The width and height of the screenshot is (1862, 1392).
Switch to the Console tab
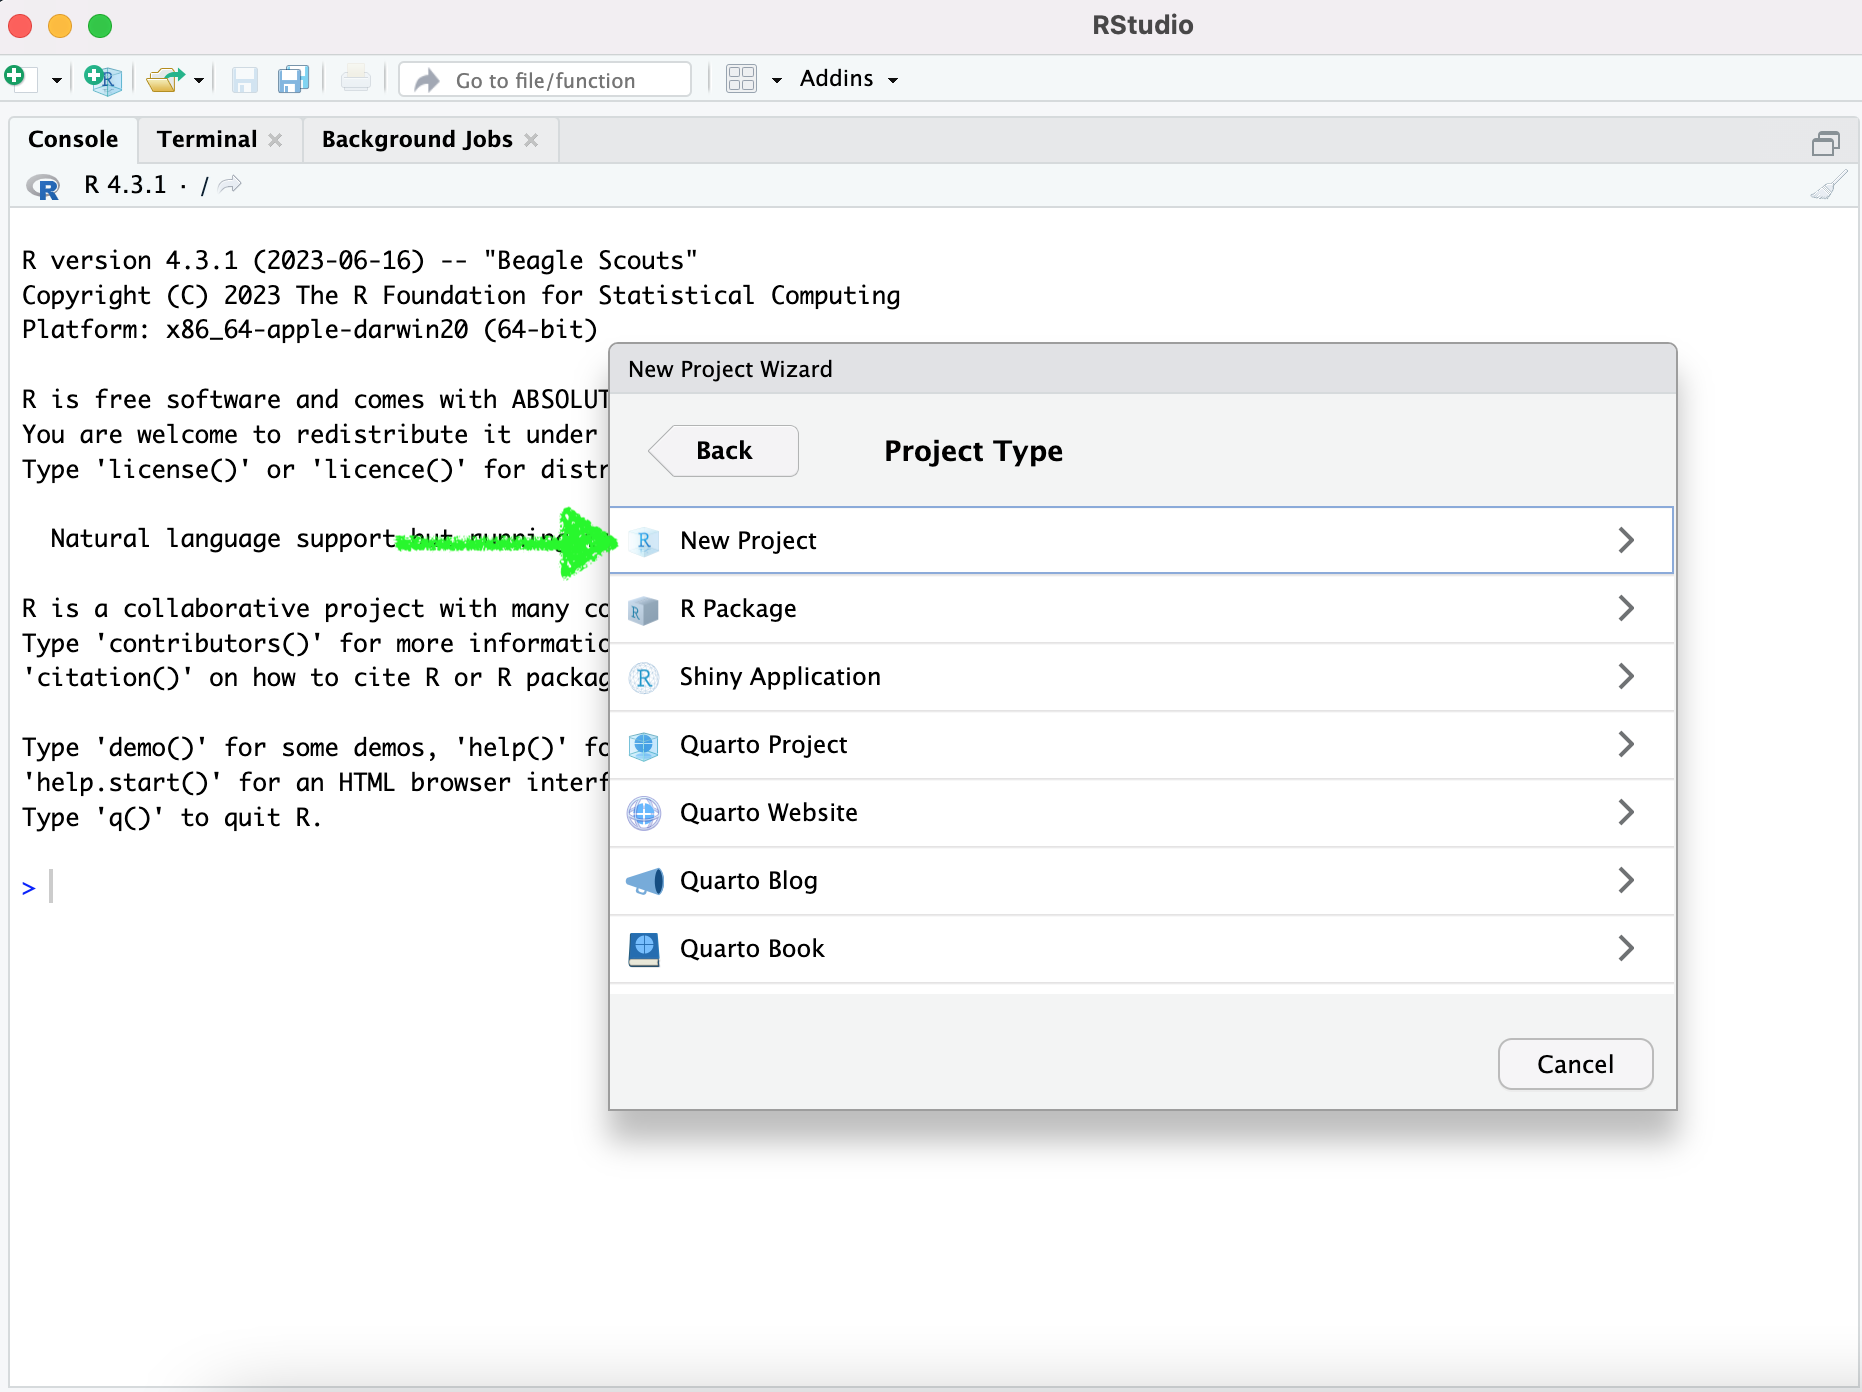73,139
